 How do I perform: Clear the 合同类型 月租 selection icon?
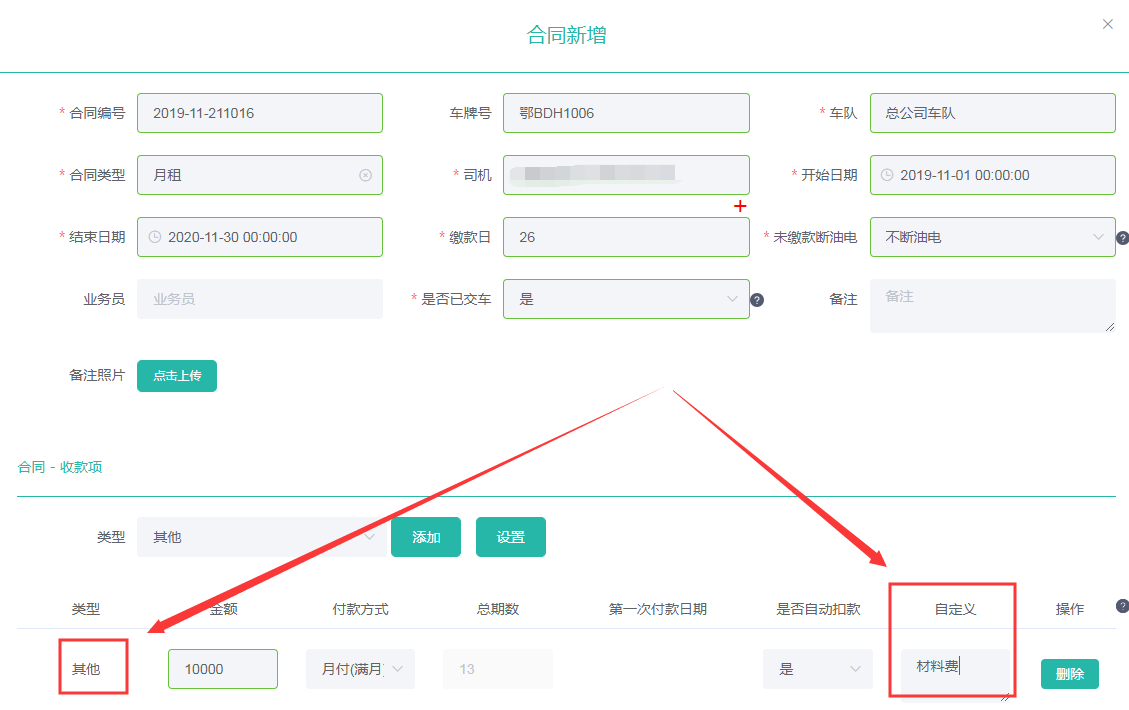pyautogui.click(x=365, y=175)
